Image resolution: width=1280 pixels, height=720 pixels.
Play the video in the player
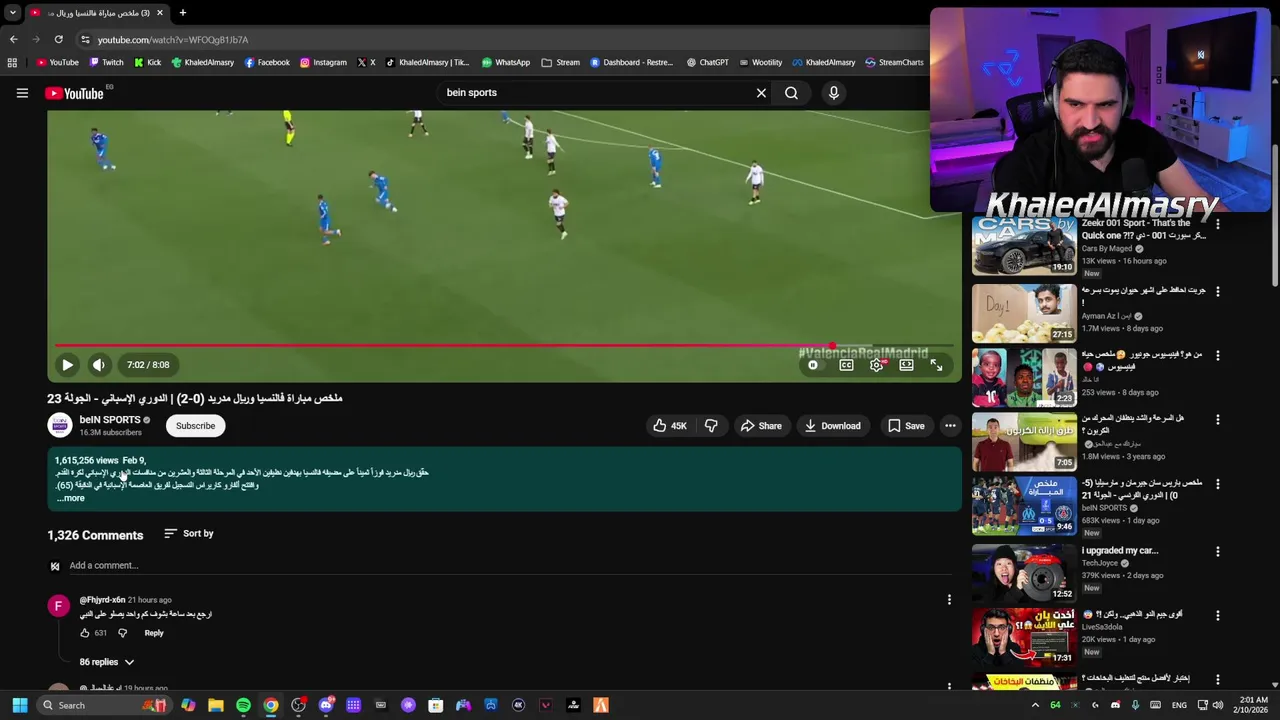(x=67, y=365)
